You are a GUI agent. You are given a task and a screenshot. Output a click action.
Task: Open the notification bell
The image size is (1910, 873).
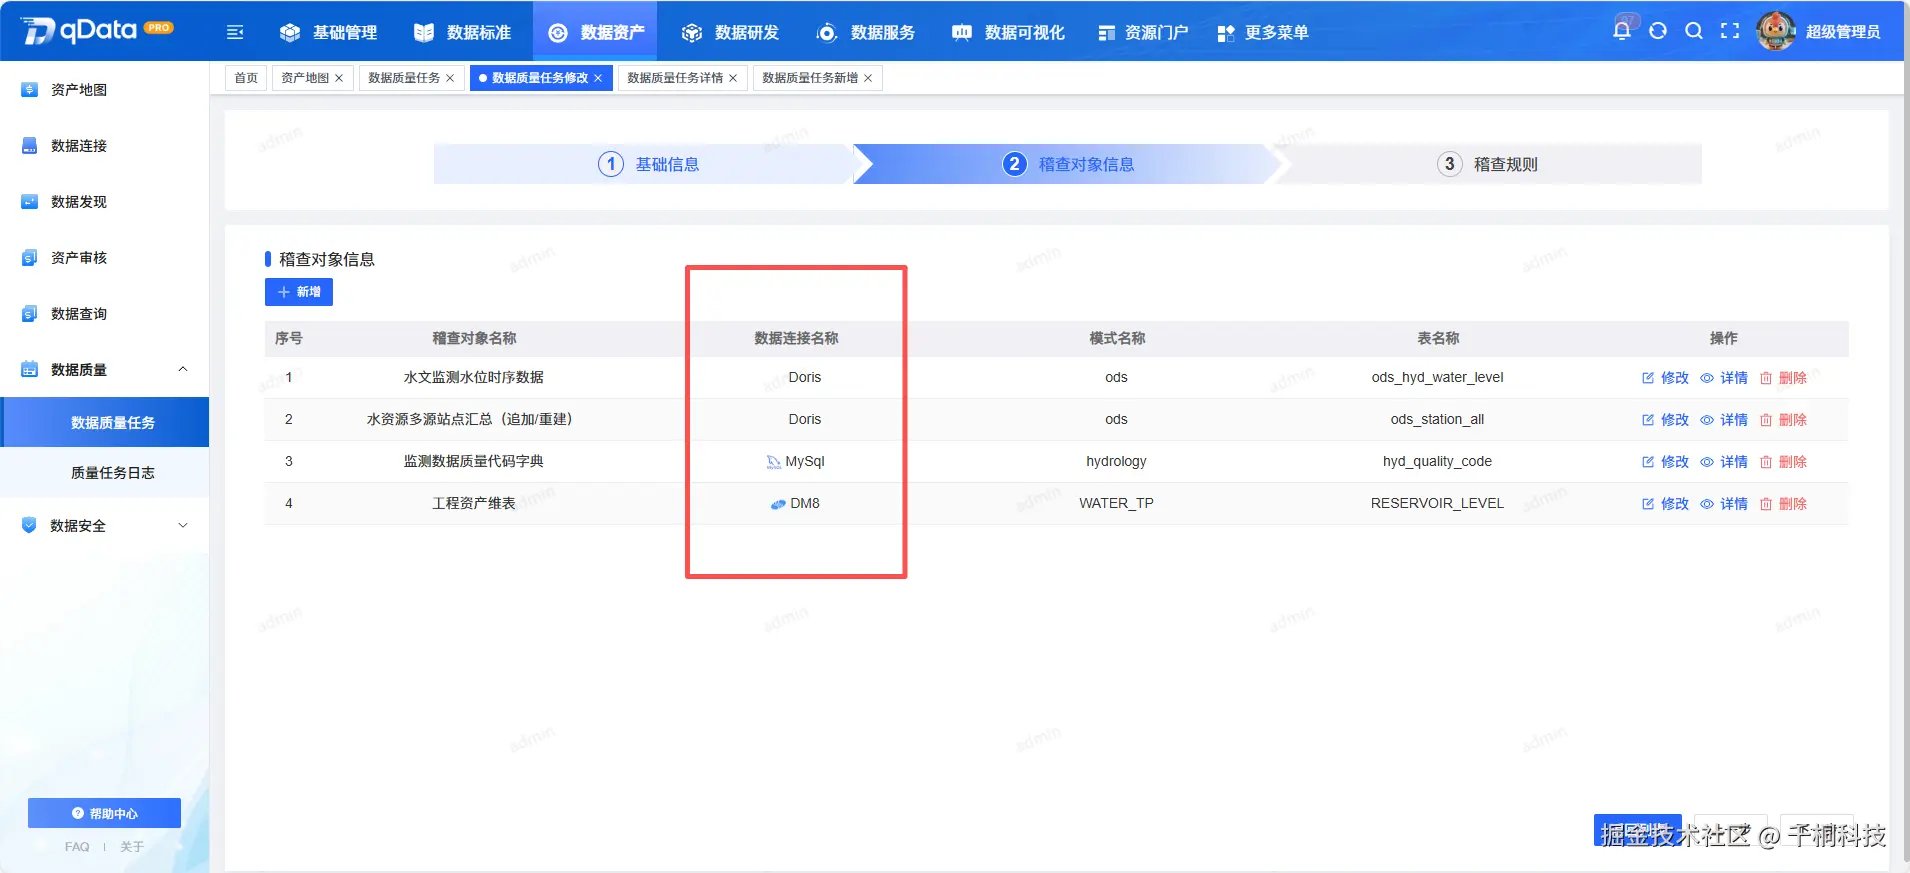pyautogui.click(x=1622, y=31)
